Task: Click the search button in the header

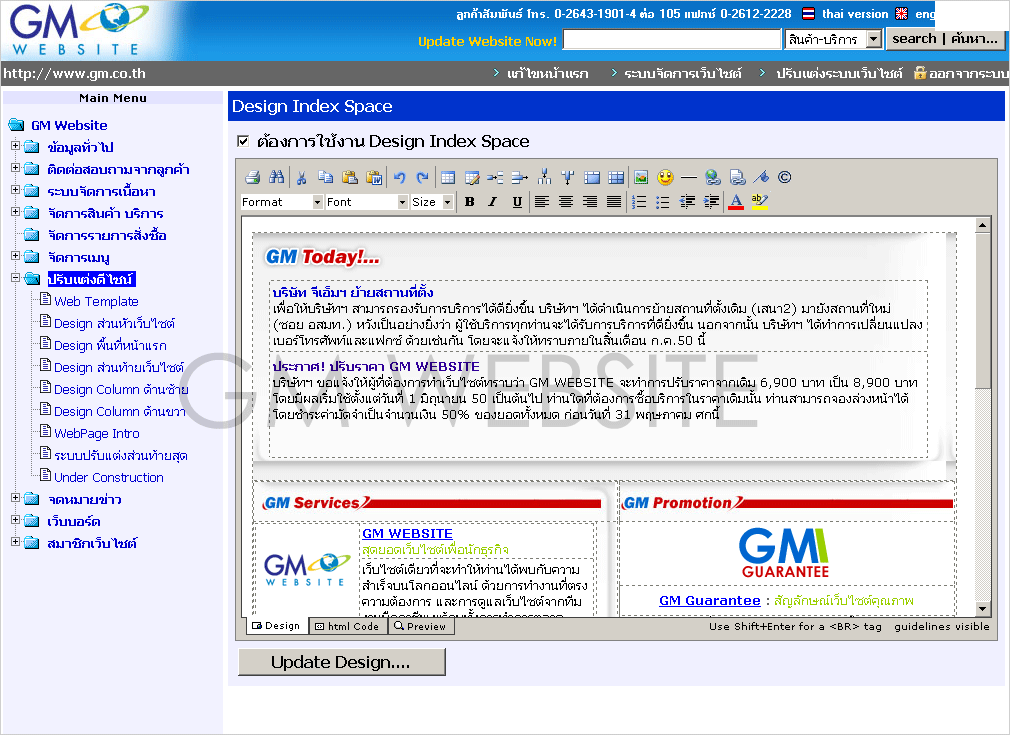Action: [944, 39]
